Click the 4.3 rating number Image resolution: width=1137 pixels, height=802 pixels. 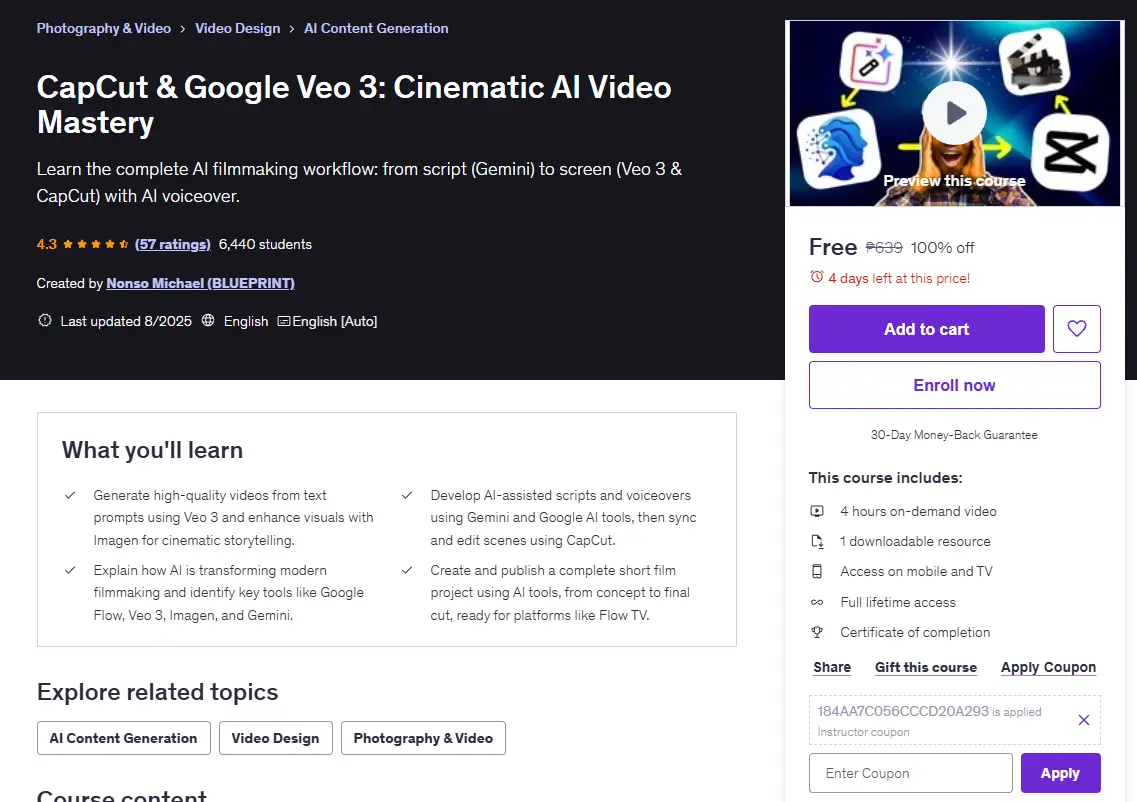click(x=46, y=244)
